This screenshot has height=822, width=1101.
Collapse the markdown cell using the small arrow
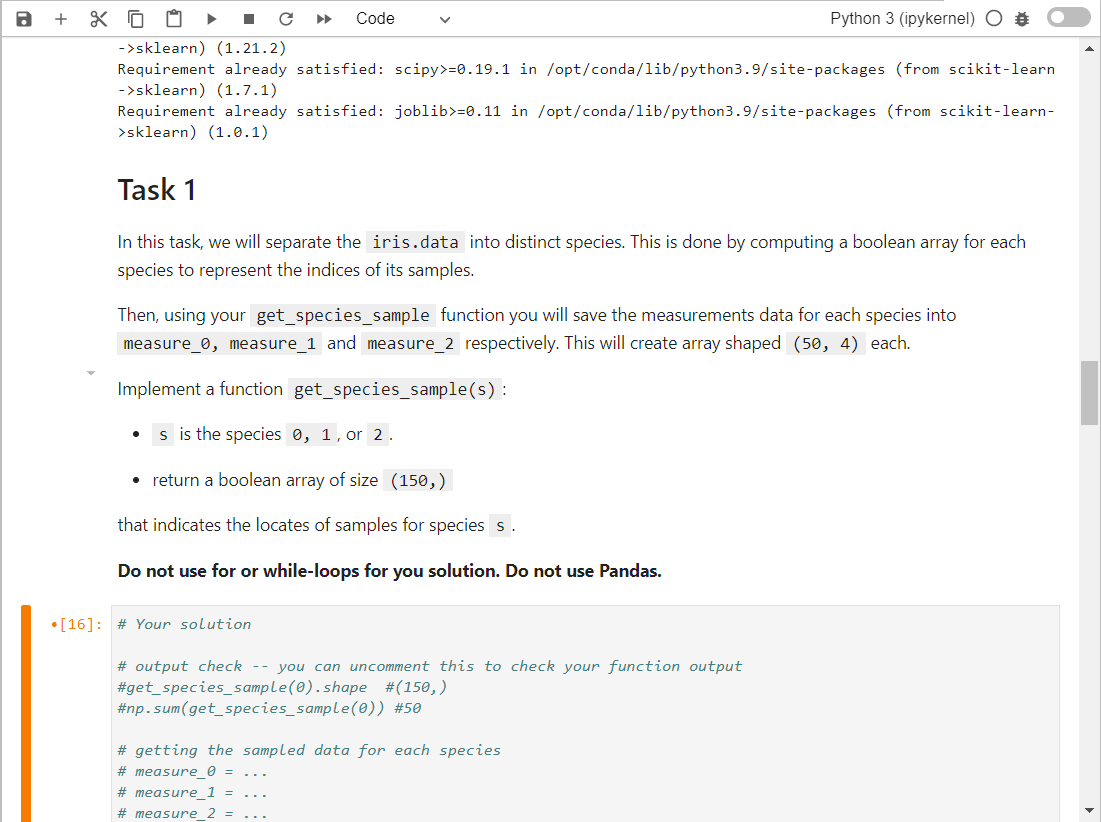click(91, 373)
